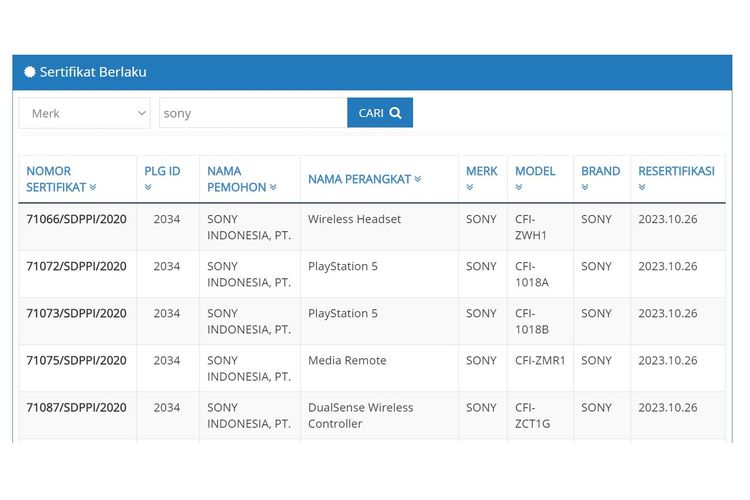This screenshot has width=750, height=500.
Task: Select certificate number 71075/SDPPI/2020
Action: (x=77, y=361)
